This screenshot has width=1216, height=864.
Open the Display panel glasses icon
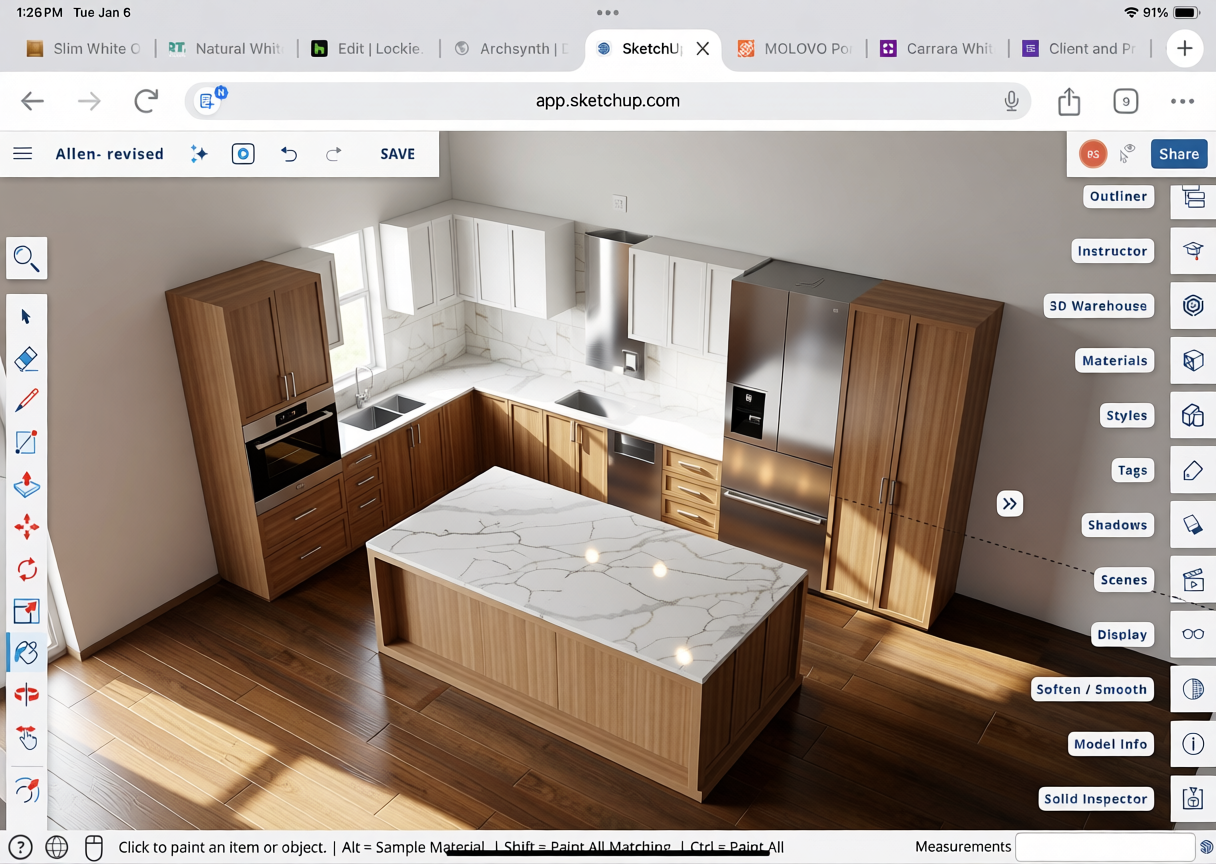[x=1193, y=634]
